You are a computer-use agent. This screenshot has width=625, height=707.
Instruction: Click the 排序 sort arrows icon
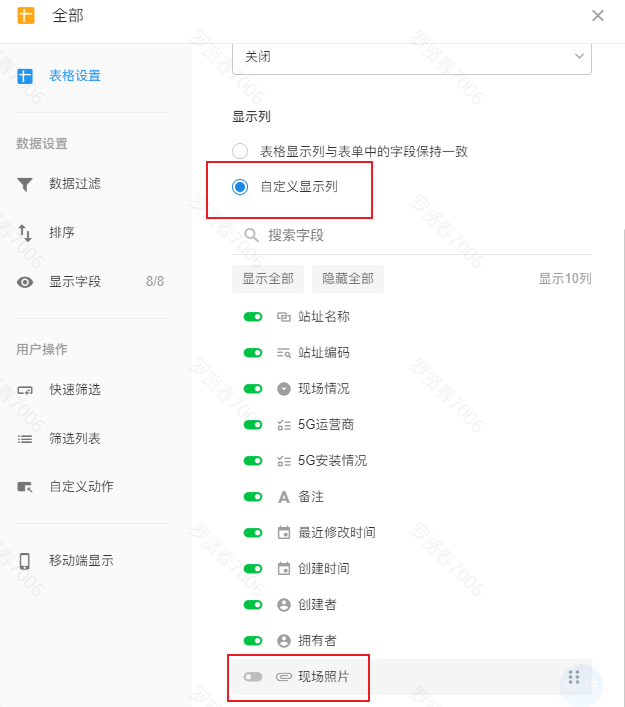(25, 233)
